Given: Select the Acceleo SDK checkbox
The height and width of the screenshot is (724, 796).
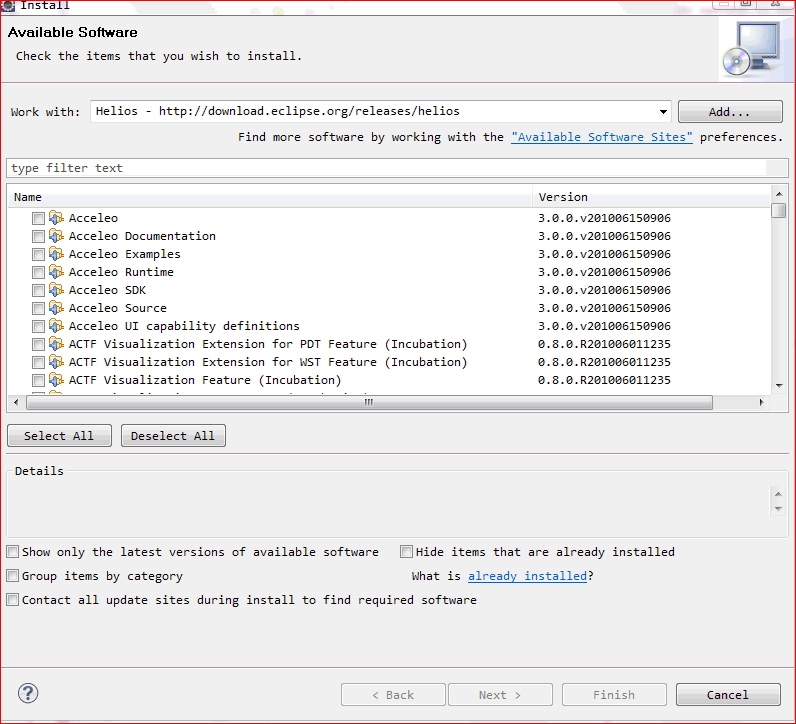Looking at the screenshot, I should coord(38,290).
